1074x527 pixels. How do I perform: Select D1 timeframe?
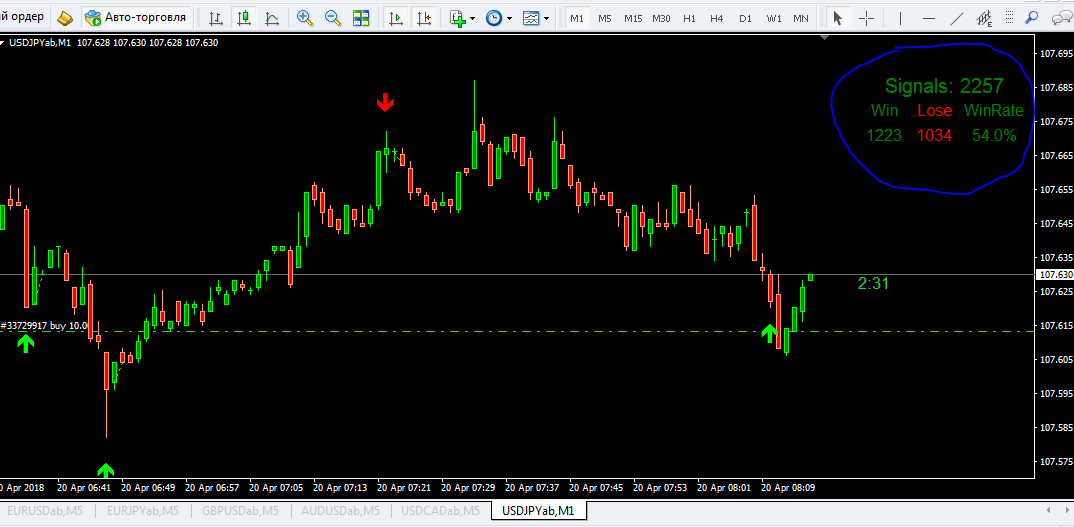coord(745,18)
